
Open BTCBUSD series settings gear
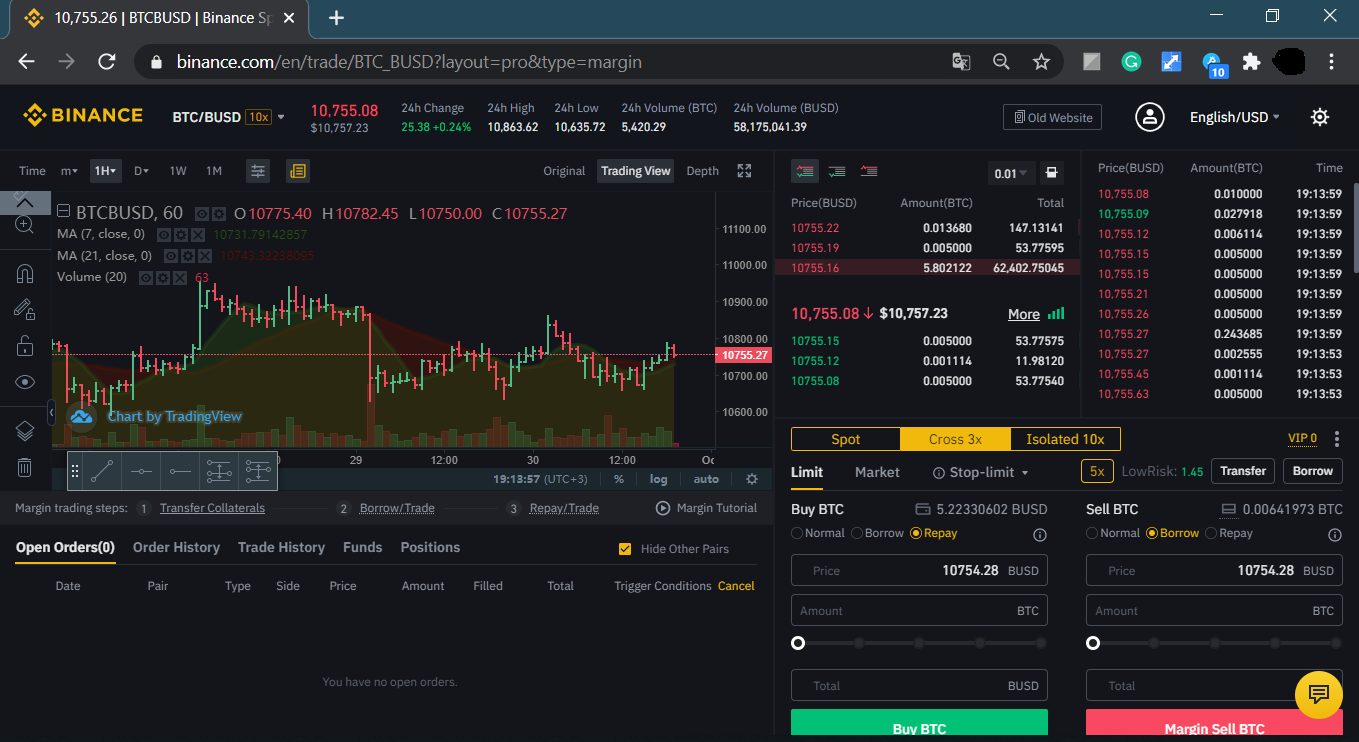(x=217, y=213)
